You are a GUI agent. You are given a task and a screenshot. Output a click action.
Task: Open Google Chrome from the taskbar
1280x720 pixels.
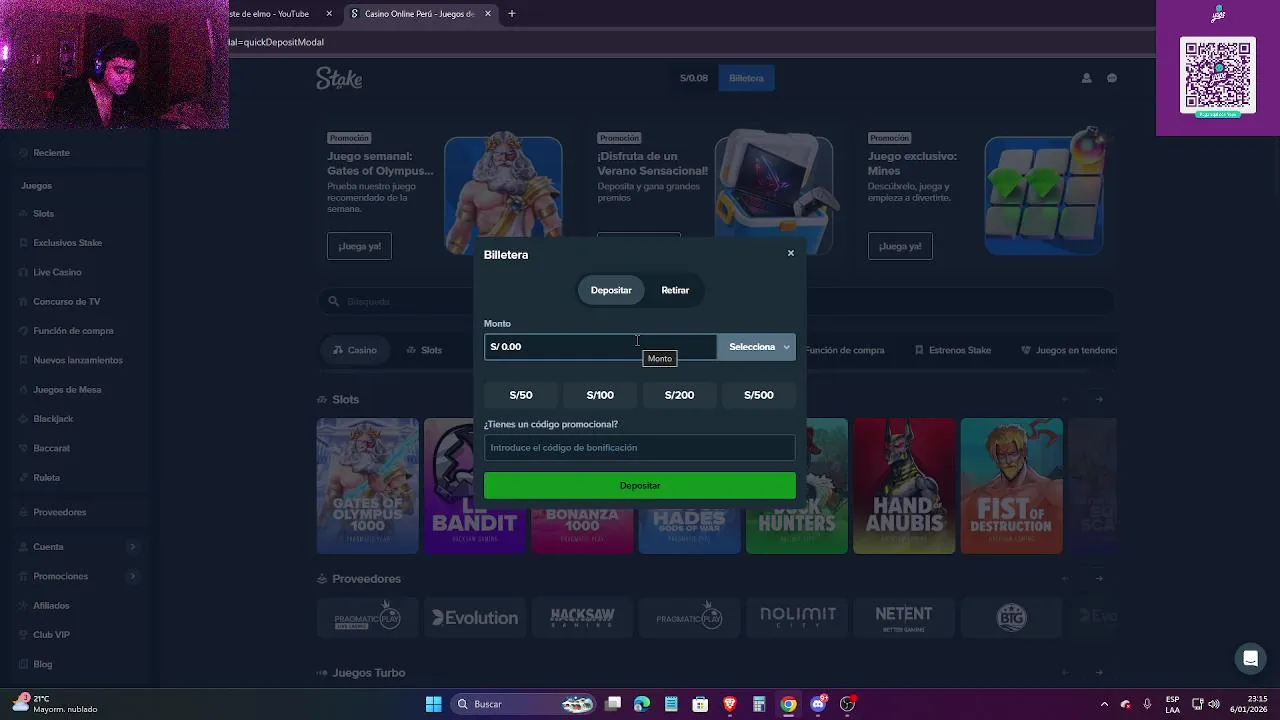[x=789, y=704]
